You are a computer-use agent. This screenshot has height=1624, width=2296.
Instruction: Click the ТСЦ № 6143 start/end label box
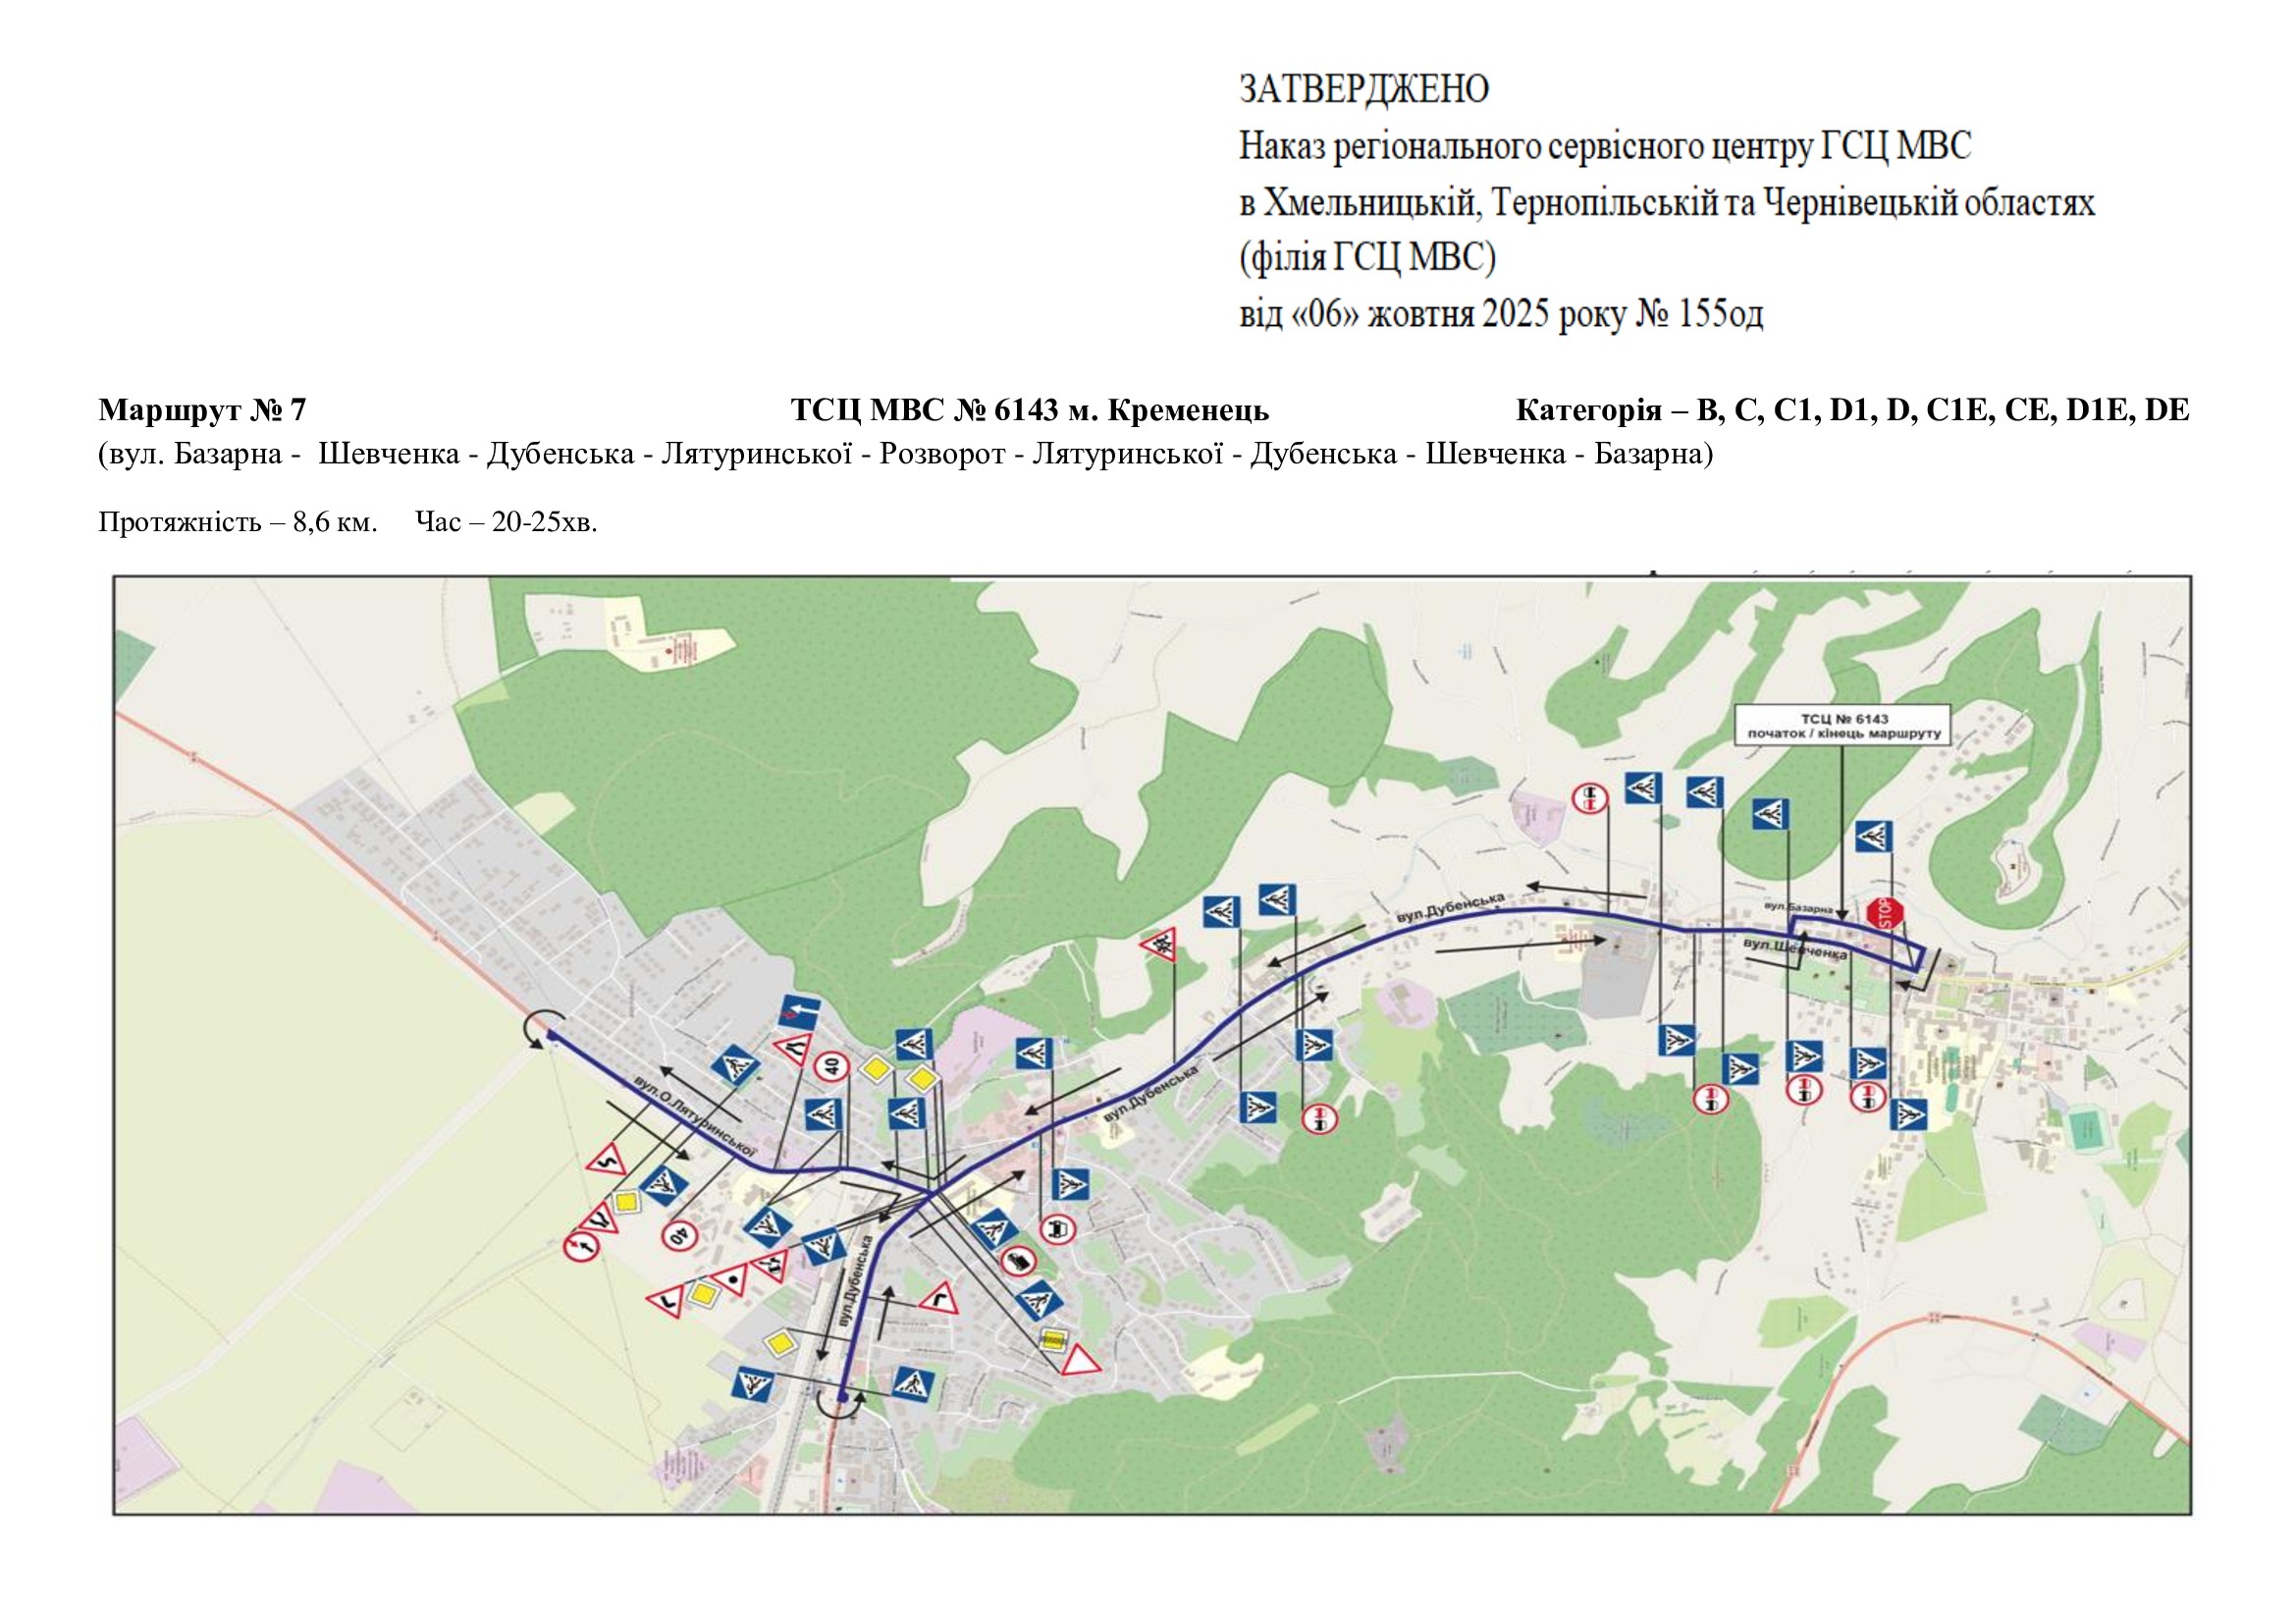tap(1843, 725)
